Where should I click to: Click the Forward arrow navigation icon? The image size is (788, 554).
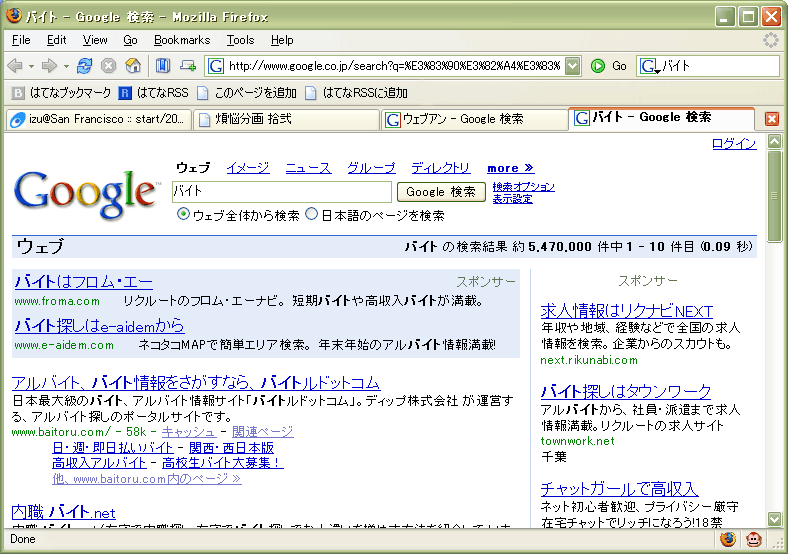tap(49, 66)
